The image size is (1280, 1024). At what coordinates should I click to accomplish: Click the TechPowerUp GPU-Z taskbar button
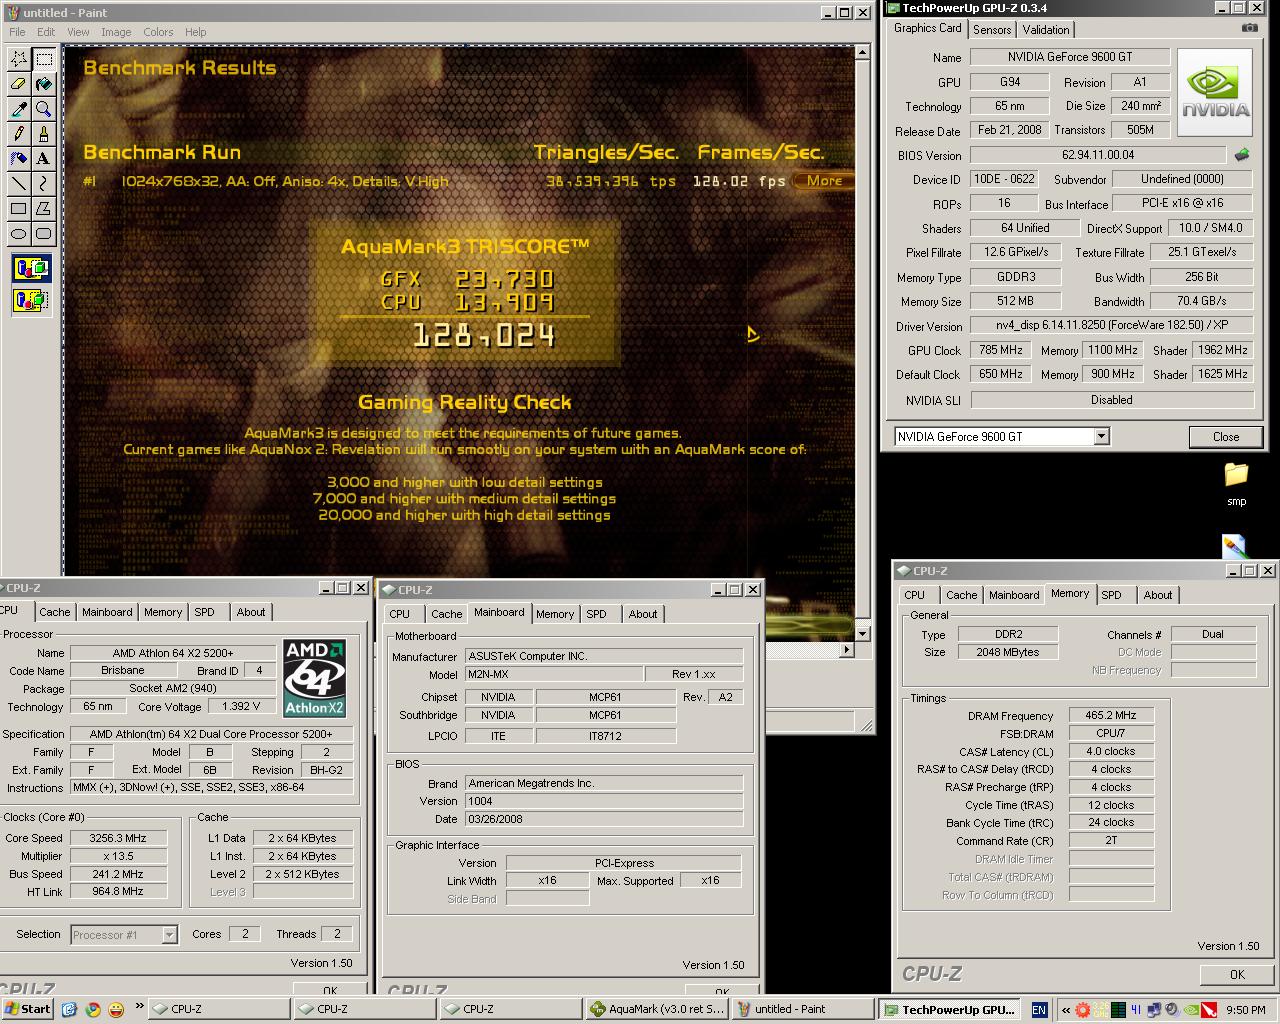950,1009
